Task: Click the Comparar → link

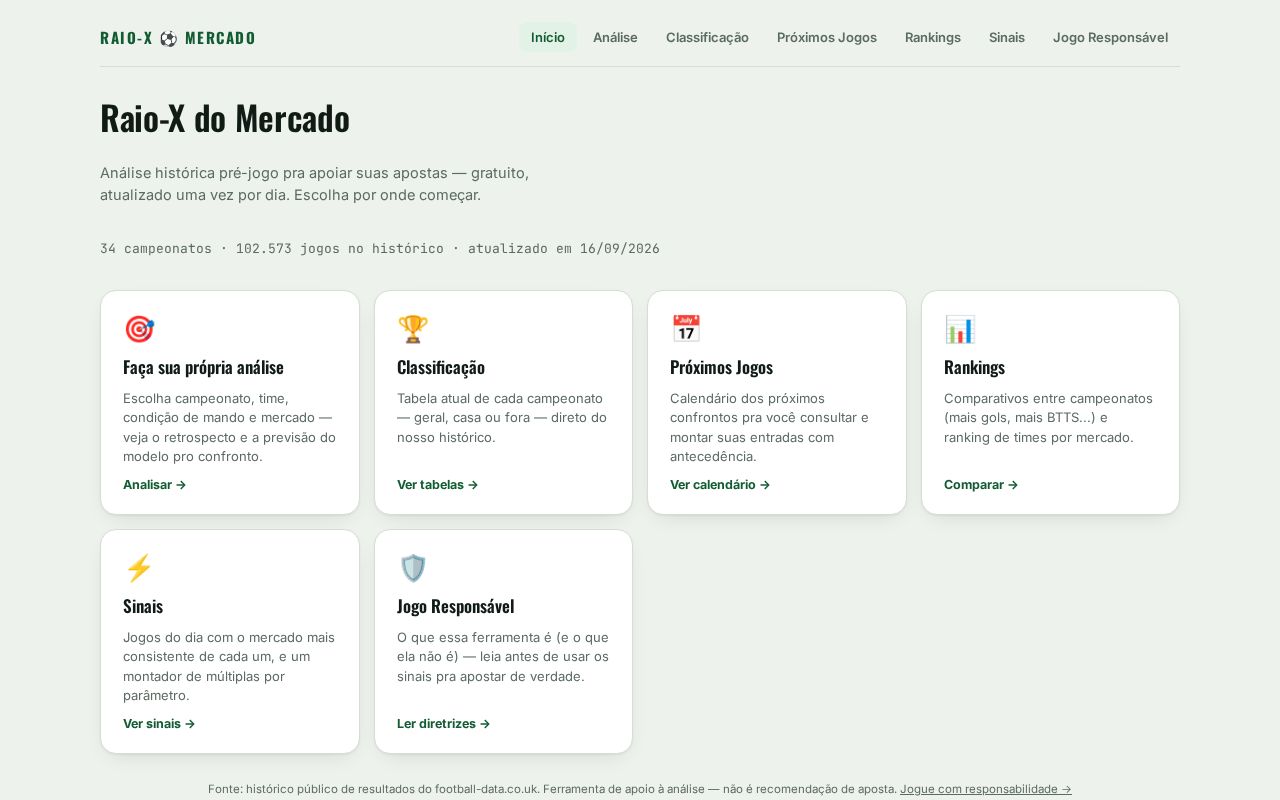Action: coord(981,485)
